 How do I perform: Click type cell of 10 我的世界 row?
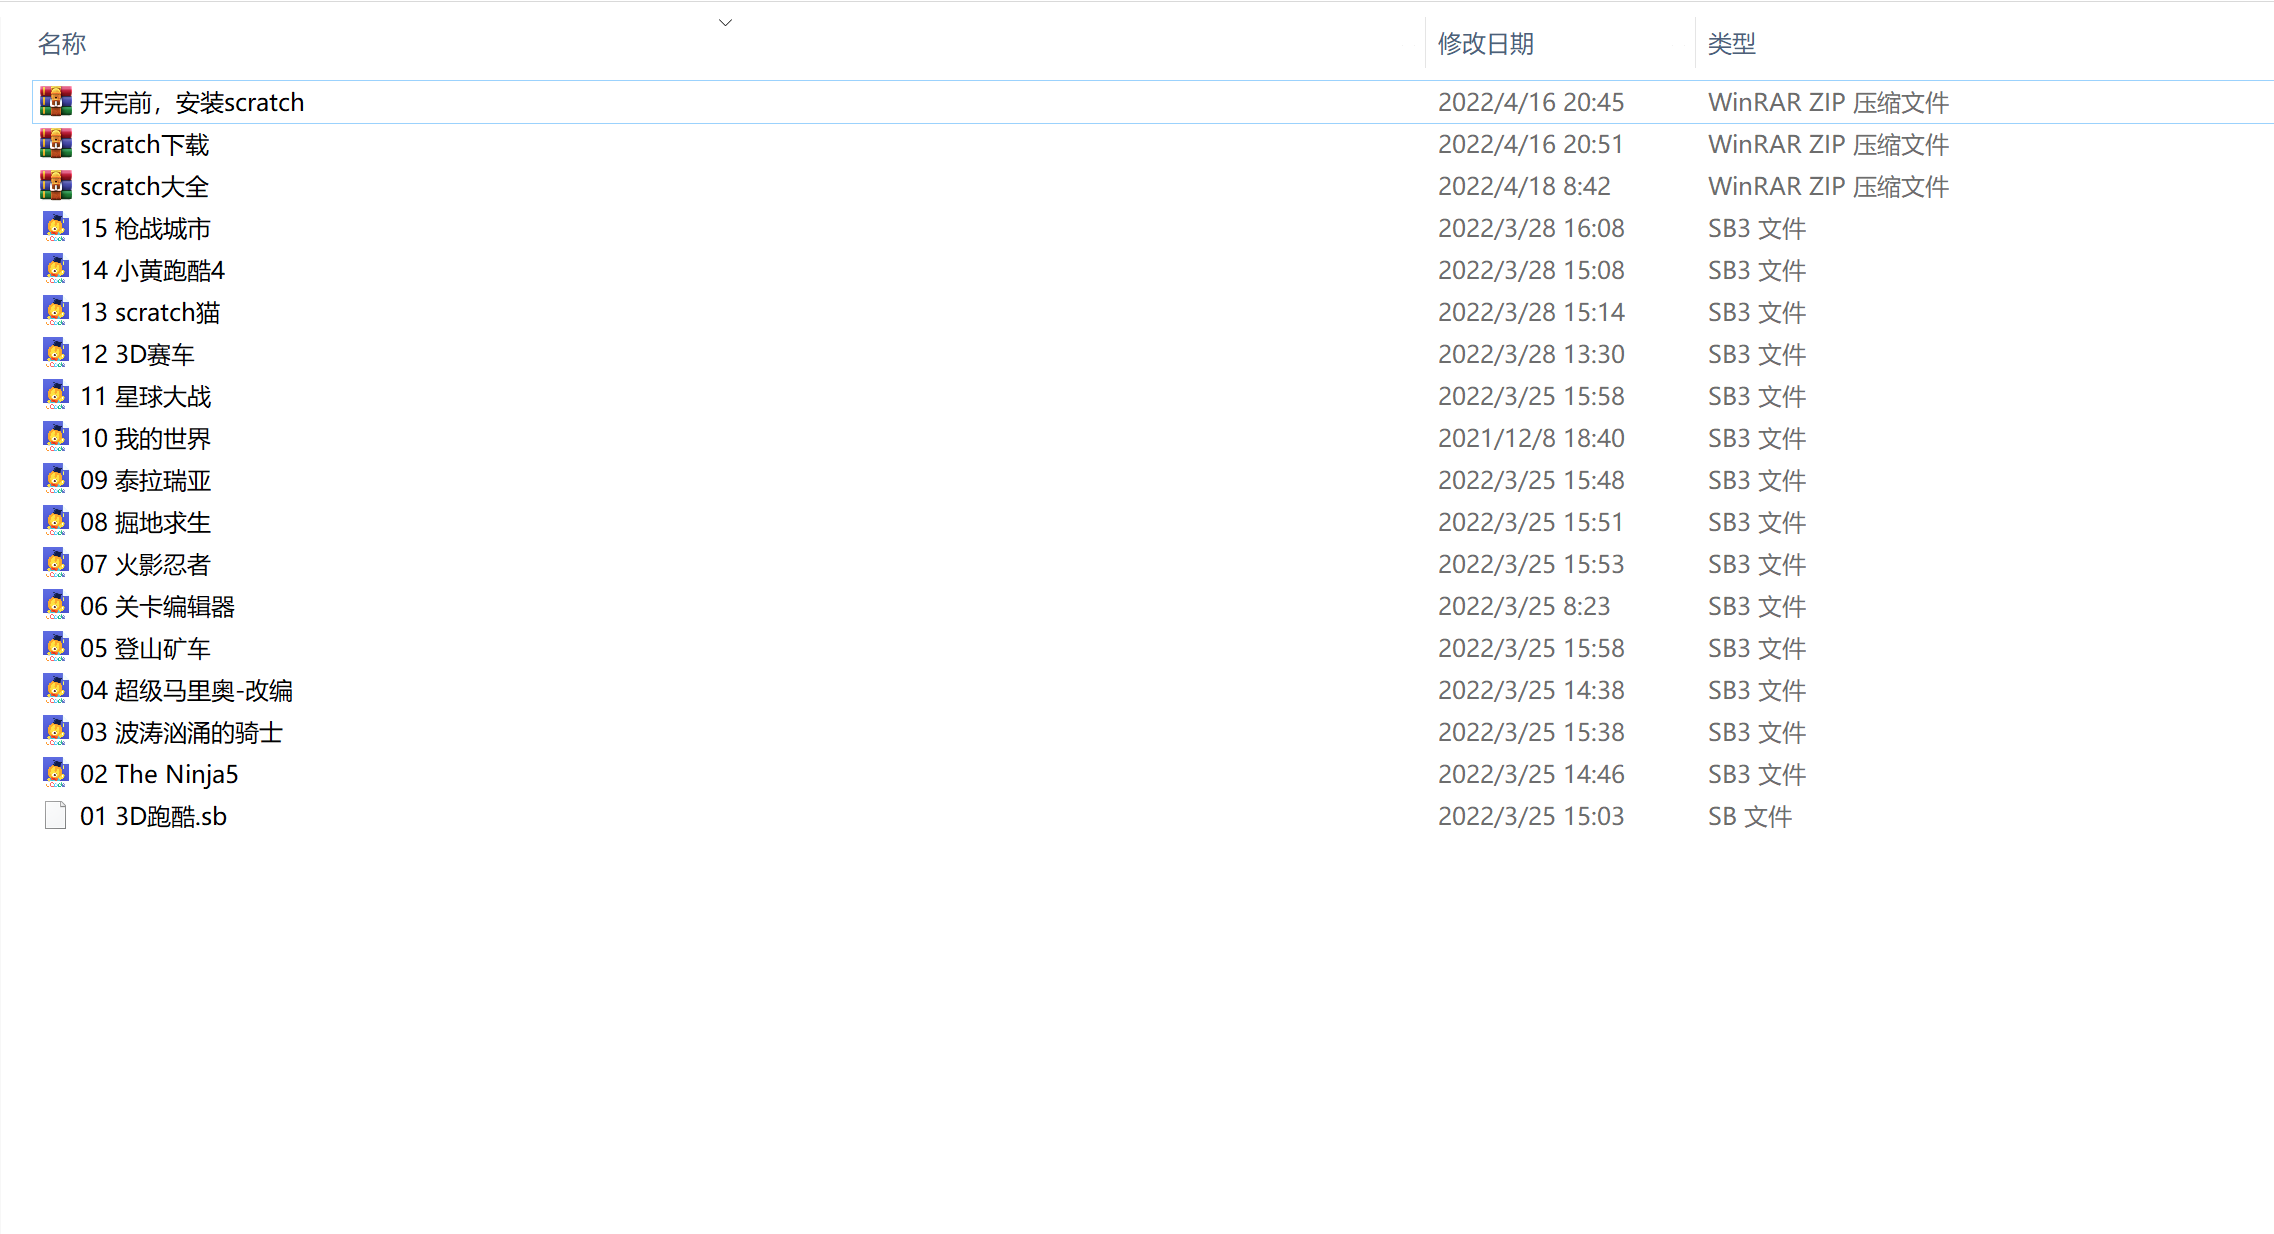click(x=1757, y=438)
